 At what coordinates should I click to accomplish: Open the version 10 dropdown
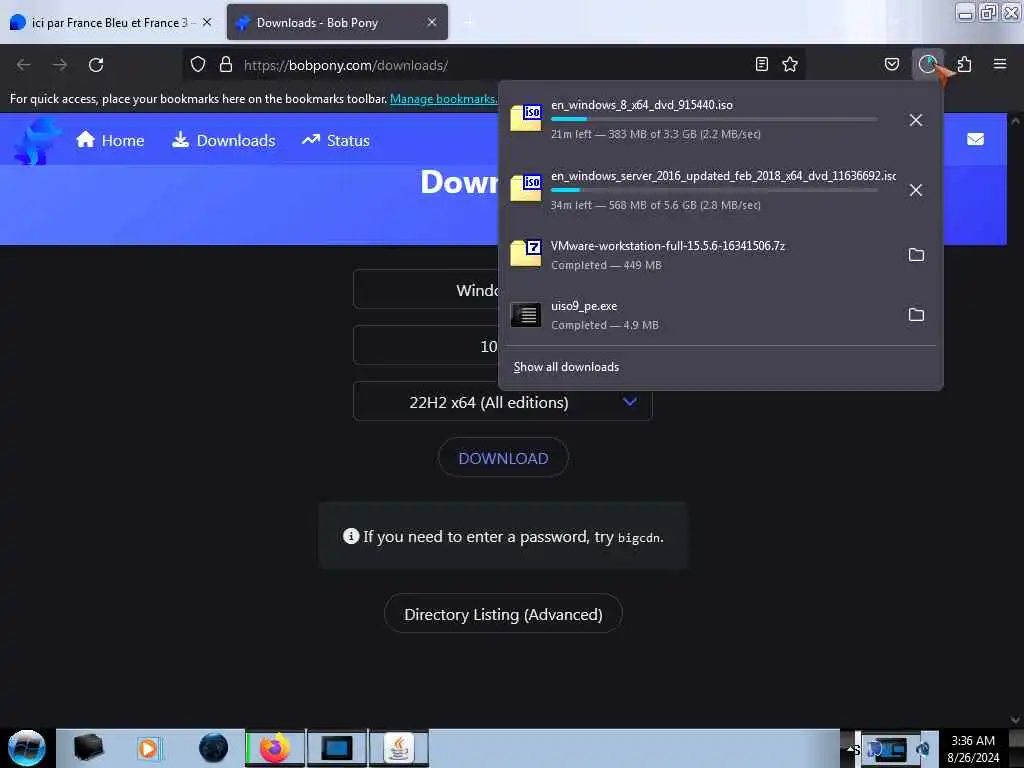coord(426,345)
